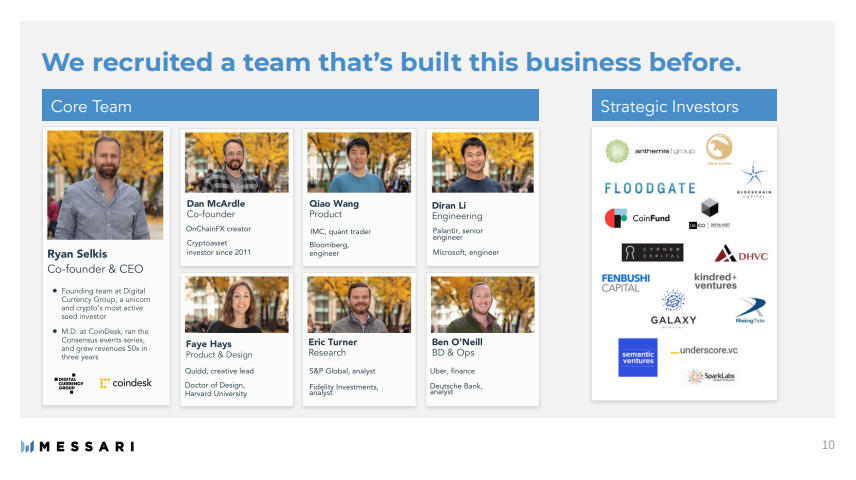Select Dan McArdle's photo
The height and width of the screenshot is (480, 856).
(237, 162)
